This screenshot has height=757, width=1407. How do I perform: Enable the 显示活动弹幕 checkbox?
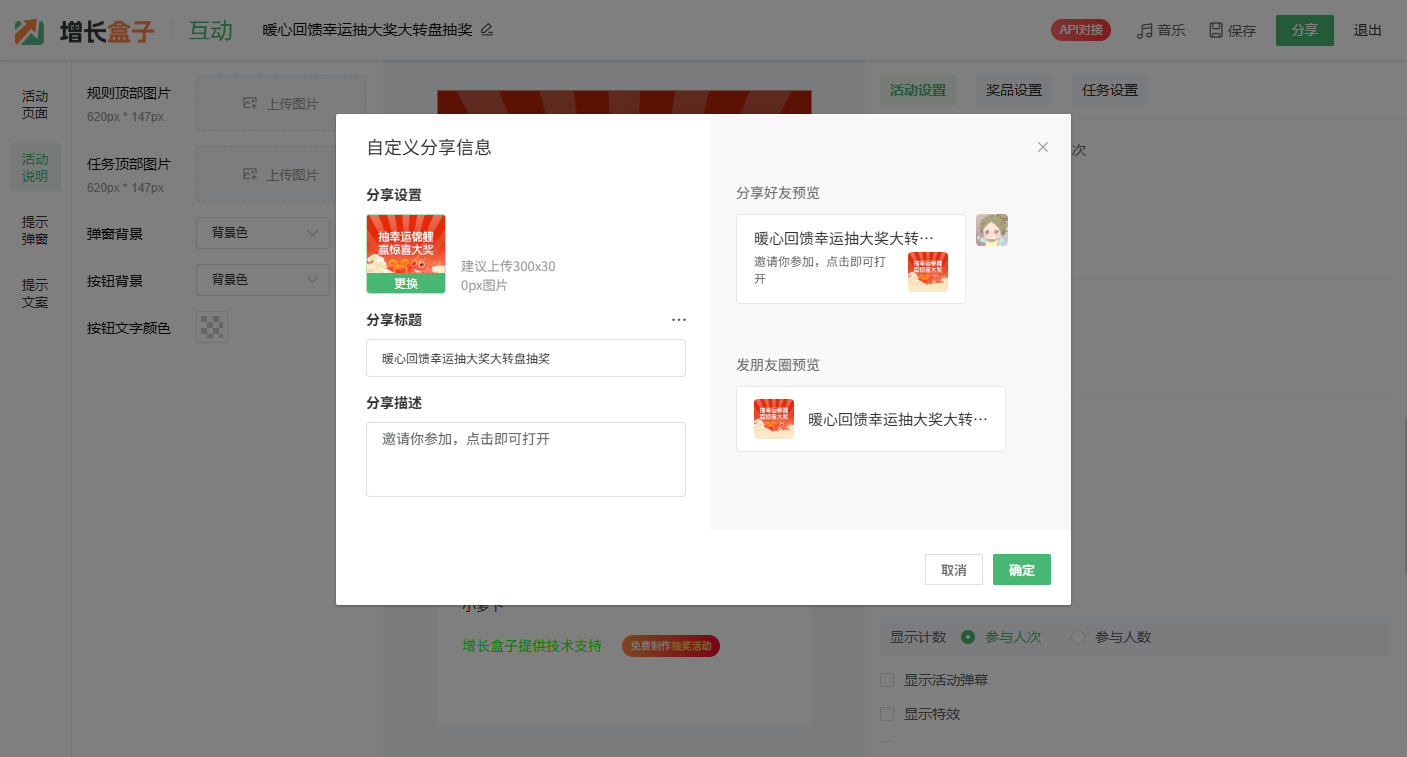point(887,680)
